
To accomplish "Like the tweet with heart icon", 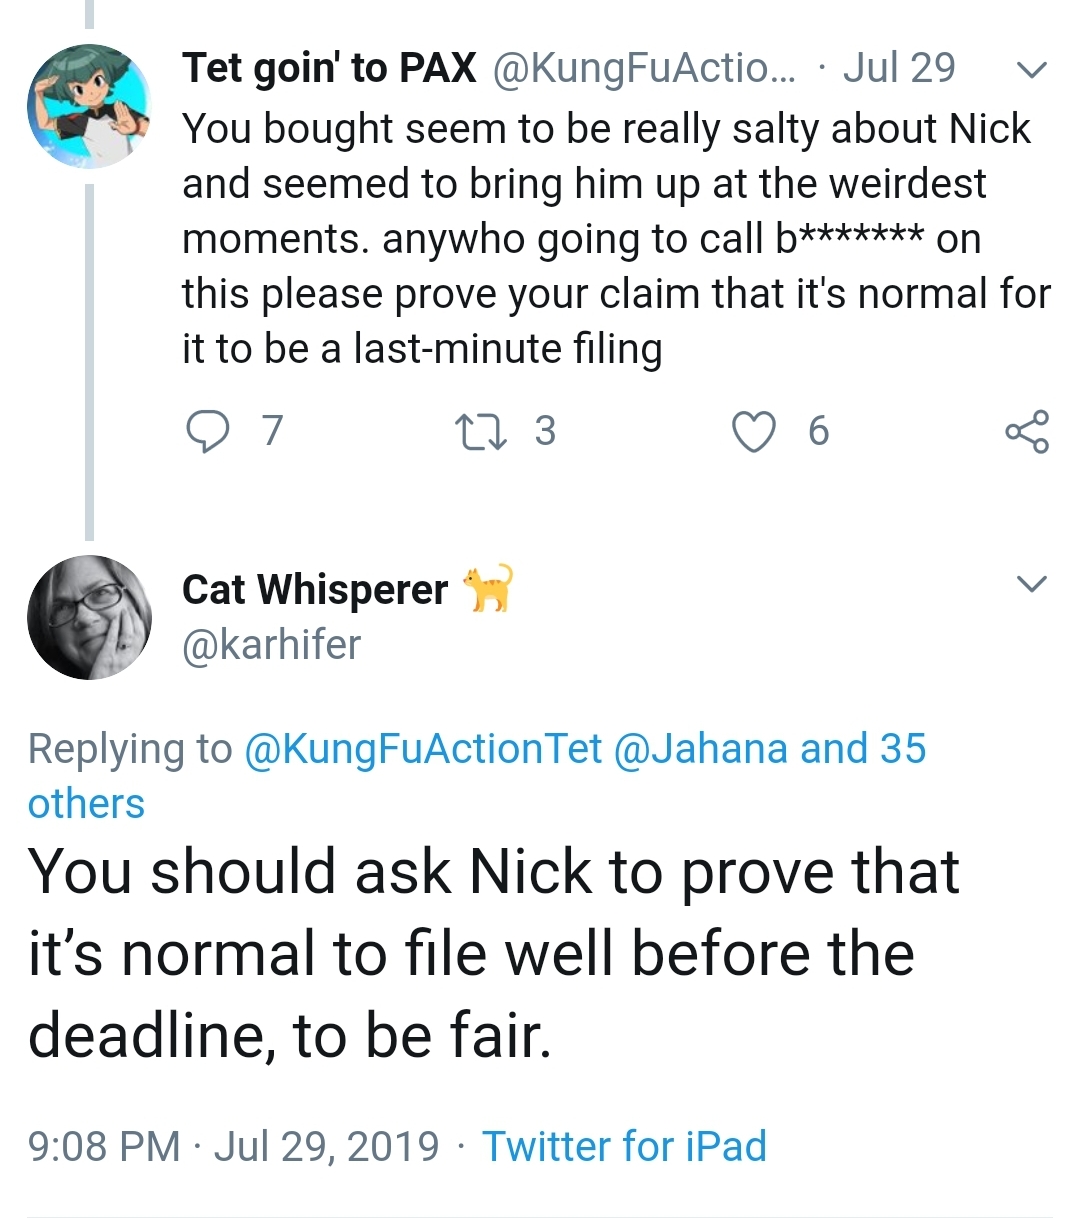I will pos(753,432).
